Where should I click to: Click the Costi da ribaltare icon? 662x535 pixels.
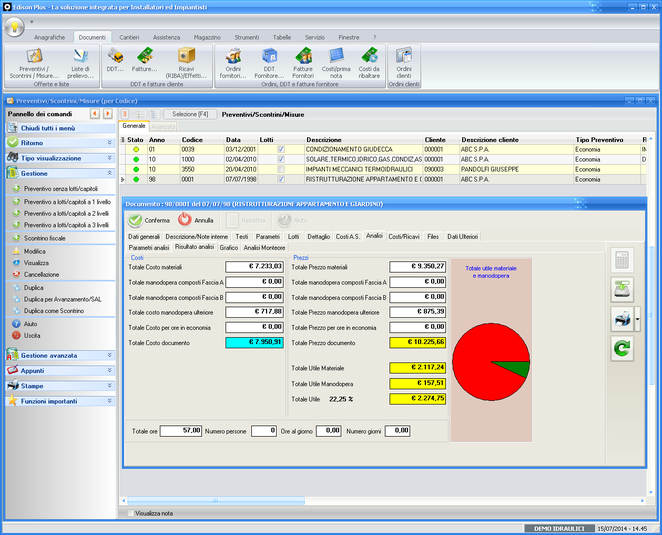[369, 56]
